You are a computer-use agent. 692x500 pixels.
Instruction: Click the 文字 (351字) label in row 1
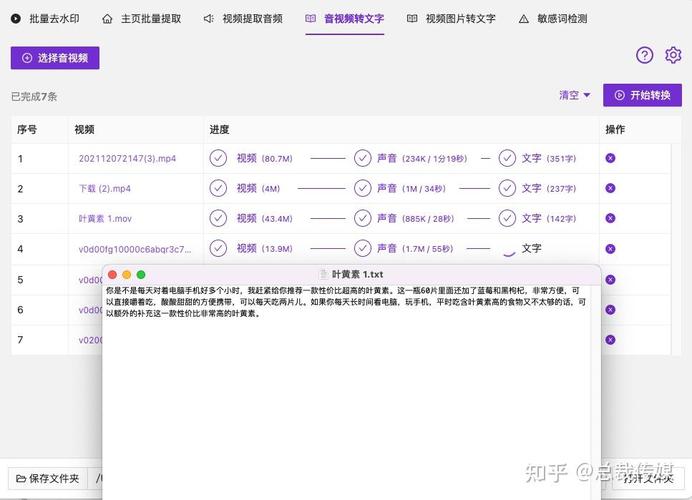click(549, 158)
